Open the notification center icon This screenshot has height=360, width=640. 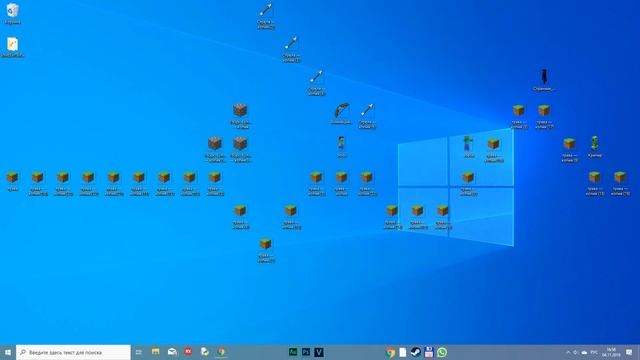click(x=629, y=352)
